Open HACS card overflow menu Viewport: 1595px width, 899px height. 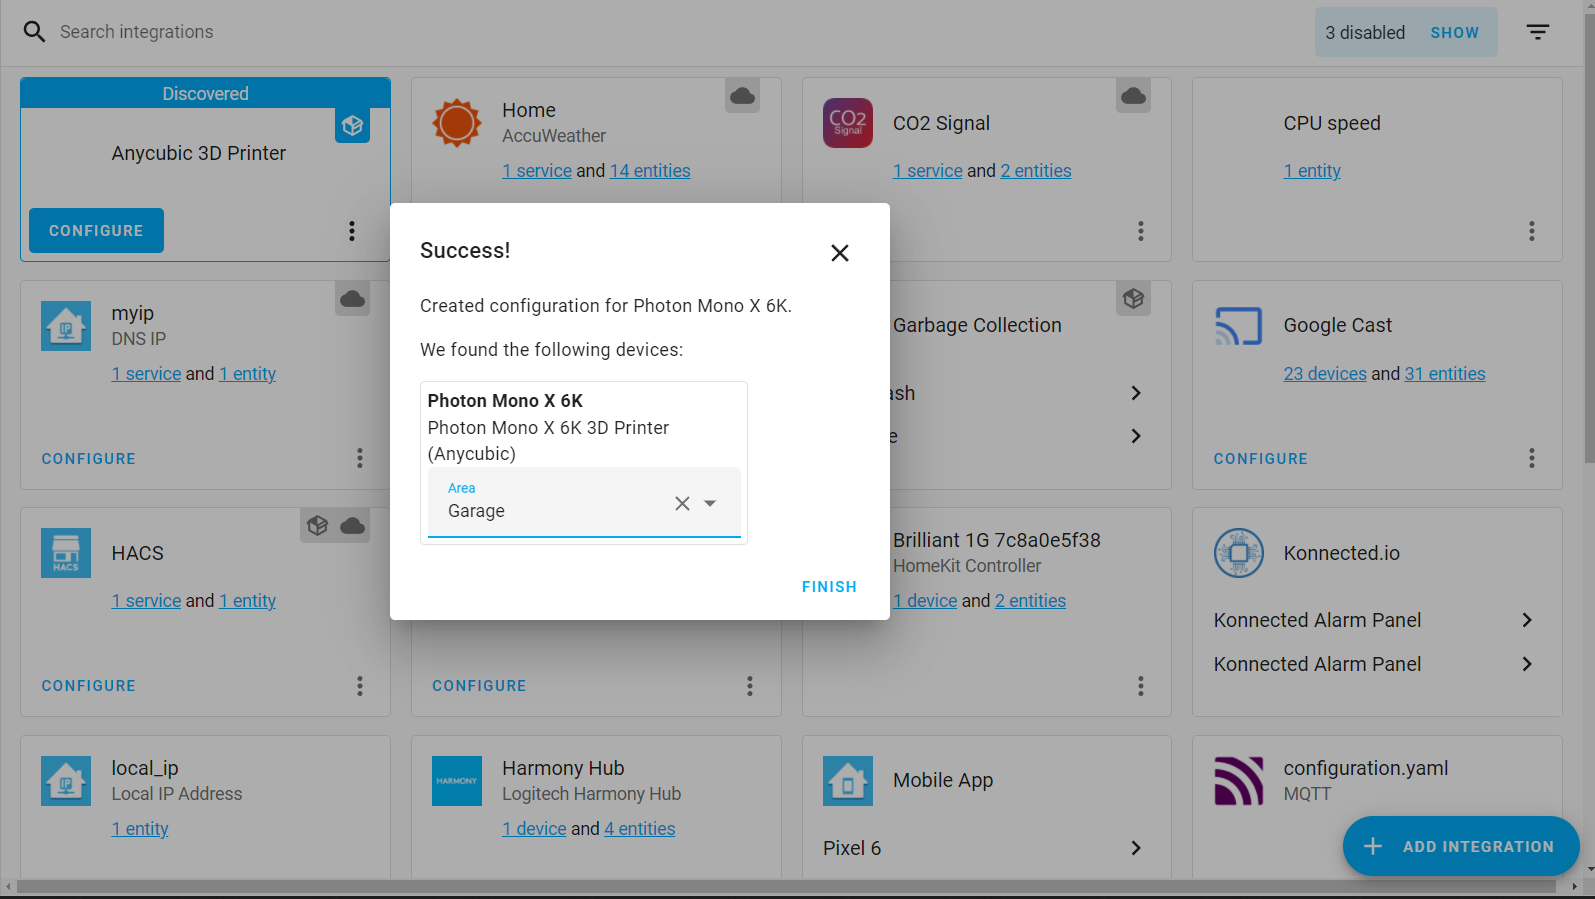pos(360,686)
